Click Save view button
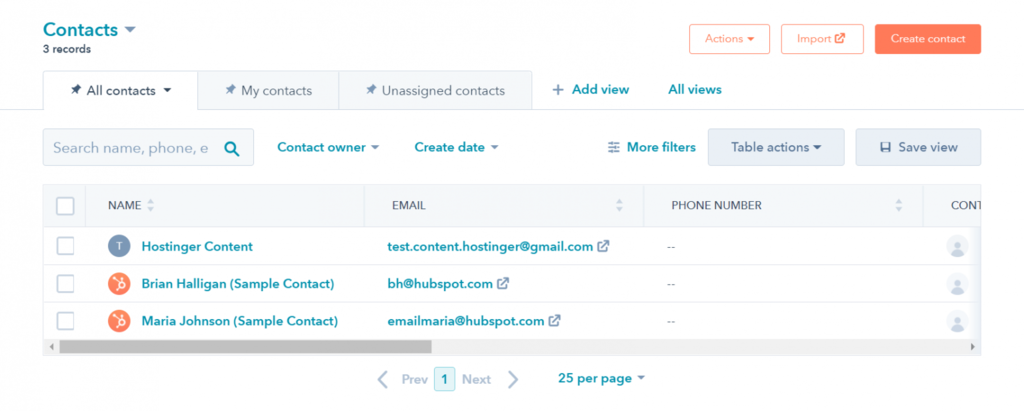Screen dimensions: 1024x411 [918, 147]
